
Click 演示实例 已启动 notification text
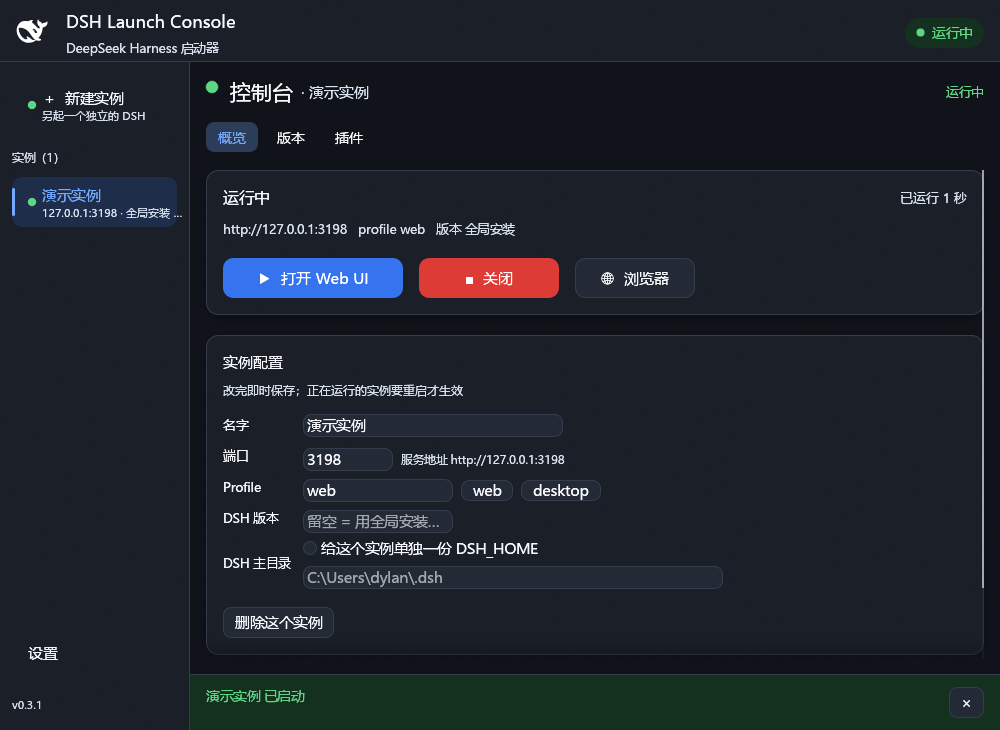click(255, 696)
